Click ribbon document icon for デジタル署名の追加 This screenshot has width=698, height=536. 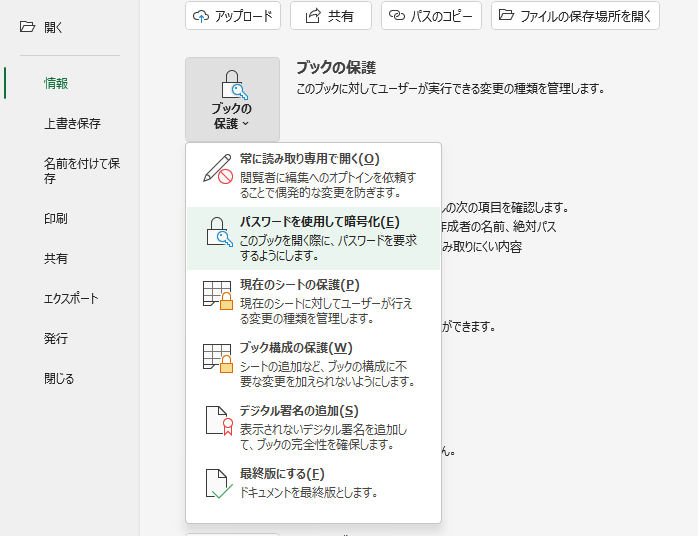tap(219, 421)
